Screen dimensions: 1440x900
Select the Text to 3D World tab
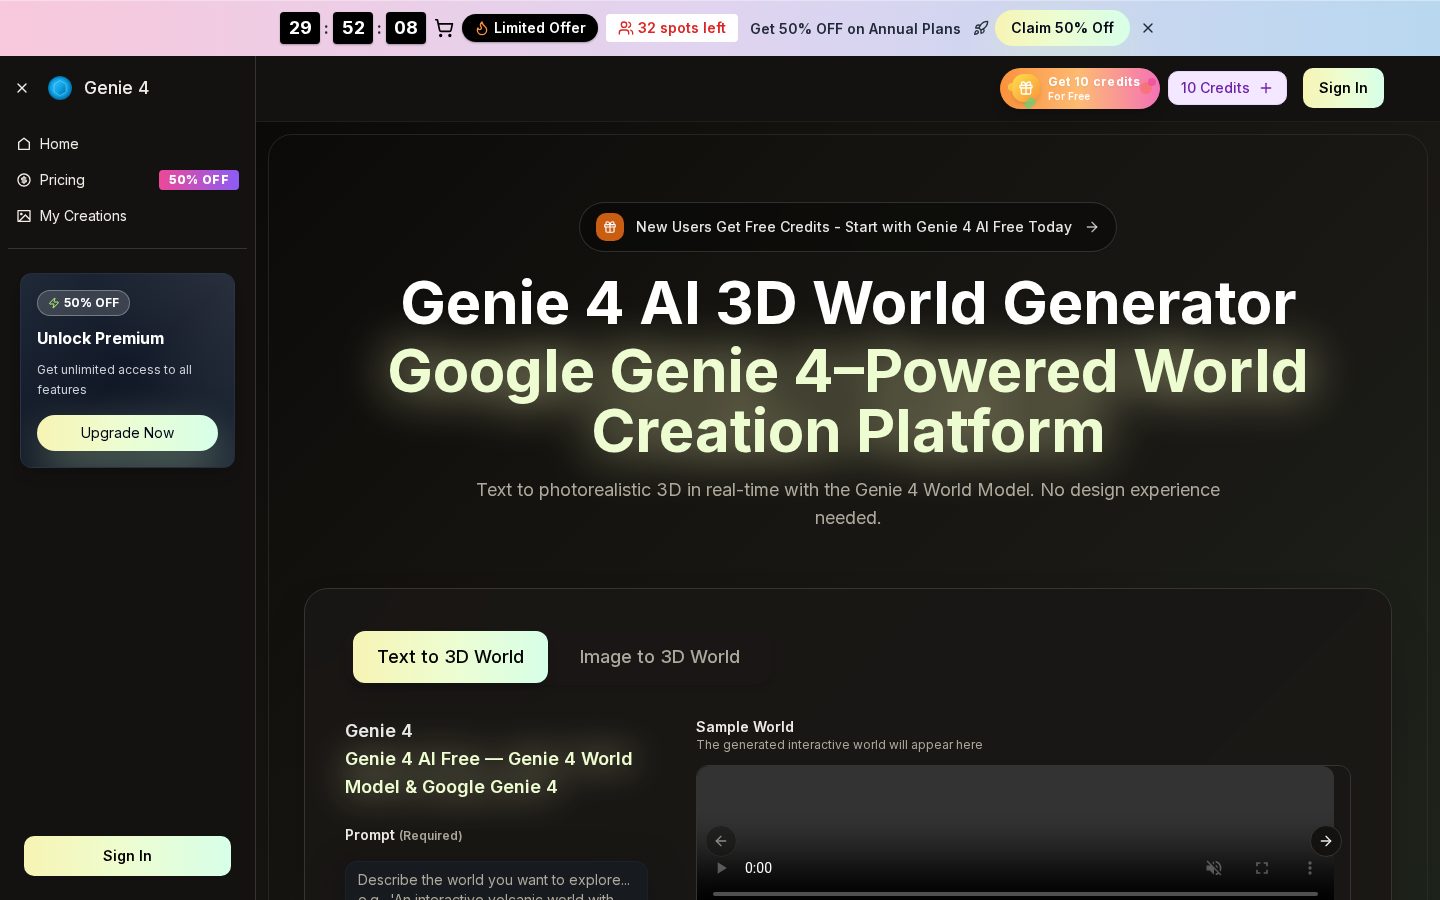tap(450, 657)
